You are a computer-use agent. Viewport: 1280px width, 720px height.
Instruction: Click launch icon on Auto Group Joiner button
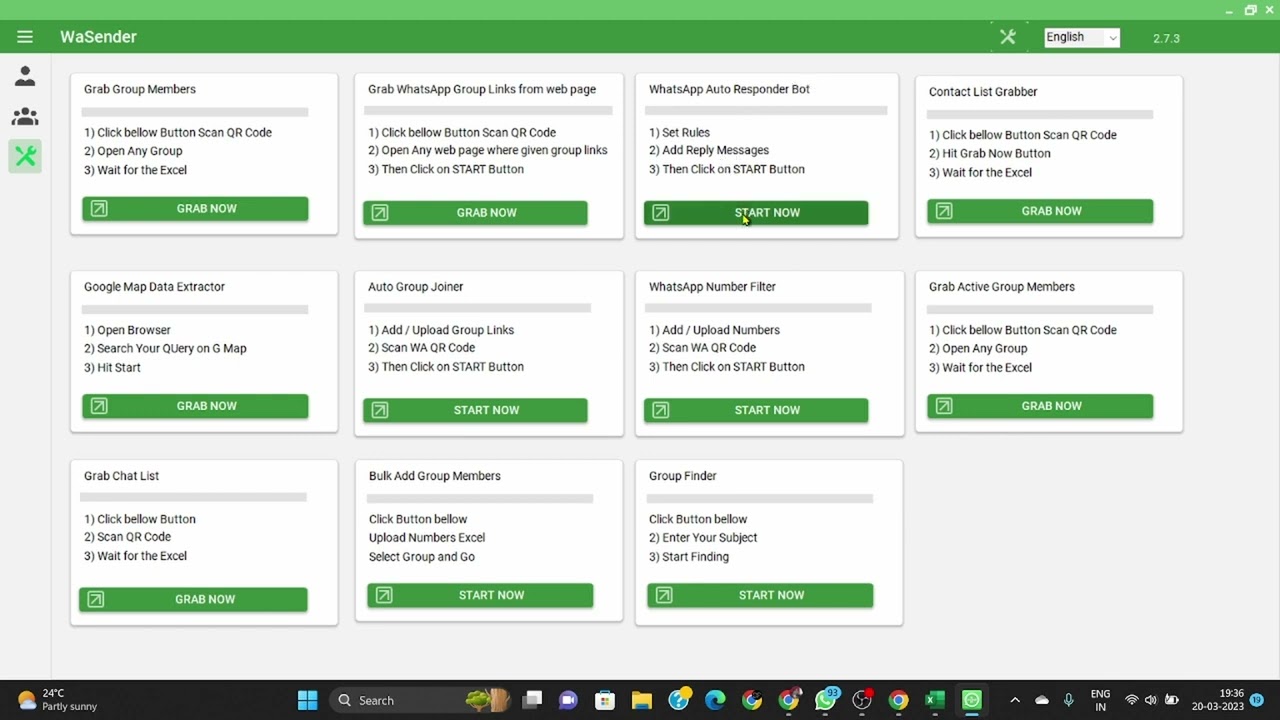[x=379, y=410]
